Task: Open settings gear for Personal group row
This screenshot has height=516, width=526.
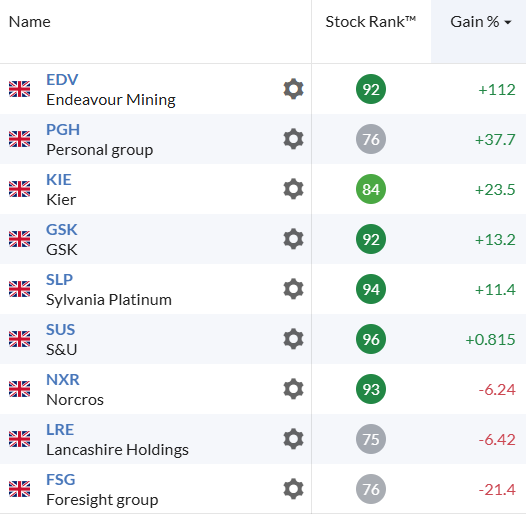Action: 294,139
